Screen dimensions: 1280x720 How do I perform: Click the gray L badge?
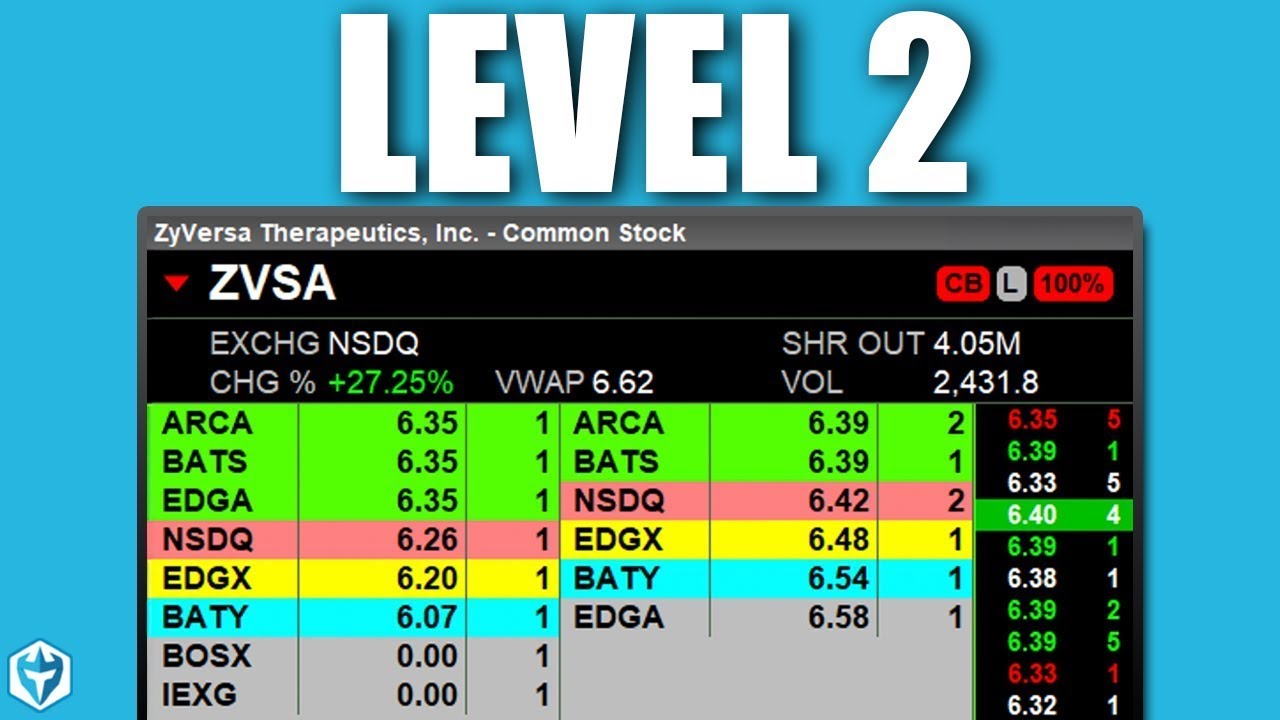pyautogui.click(x=1011, y=285)
